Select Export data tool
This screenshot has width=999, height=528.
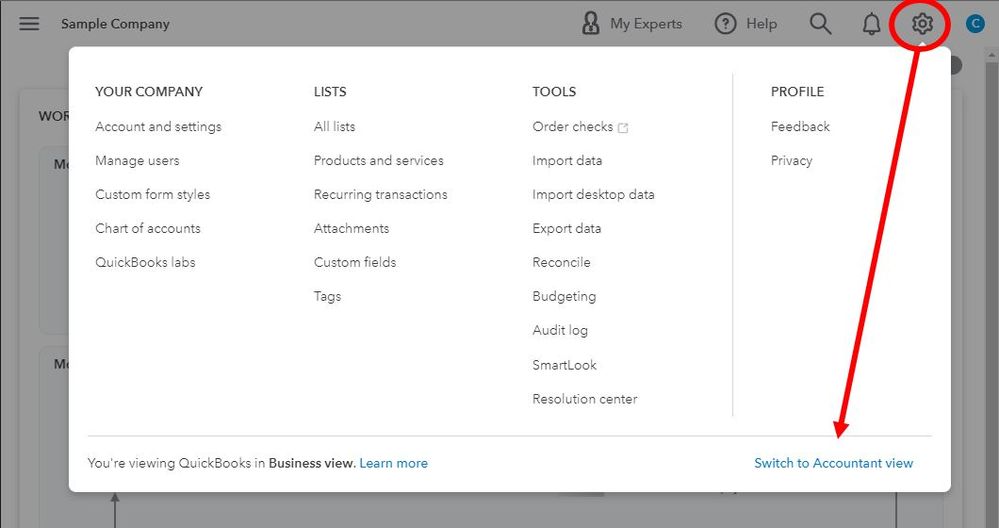point(566,228)
